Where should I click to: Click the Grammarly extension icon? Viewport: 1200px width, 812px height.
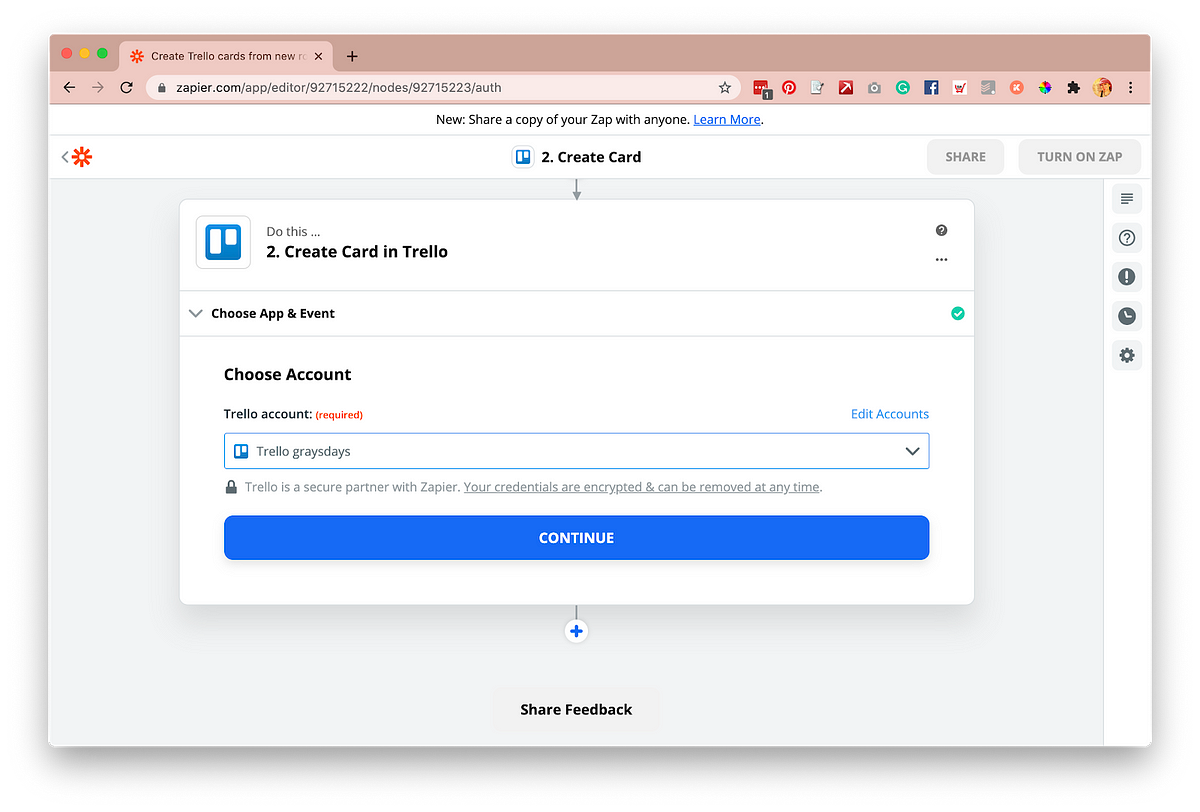[902, 88]
